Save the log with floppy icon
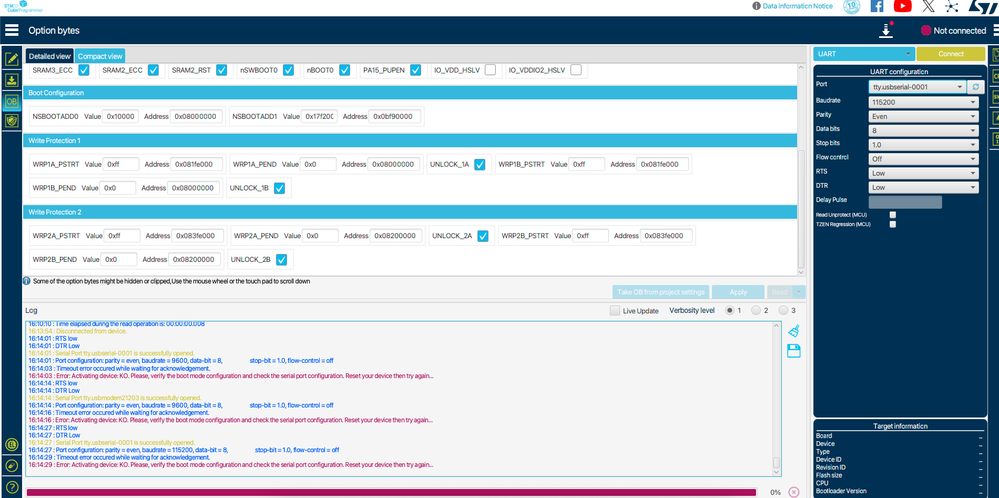 (794, 351)
